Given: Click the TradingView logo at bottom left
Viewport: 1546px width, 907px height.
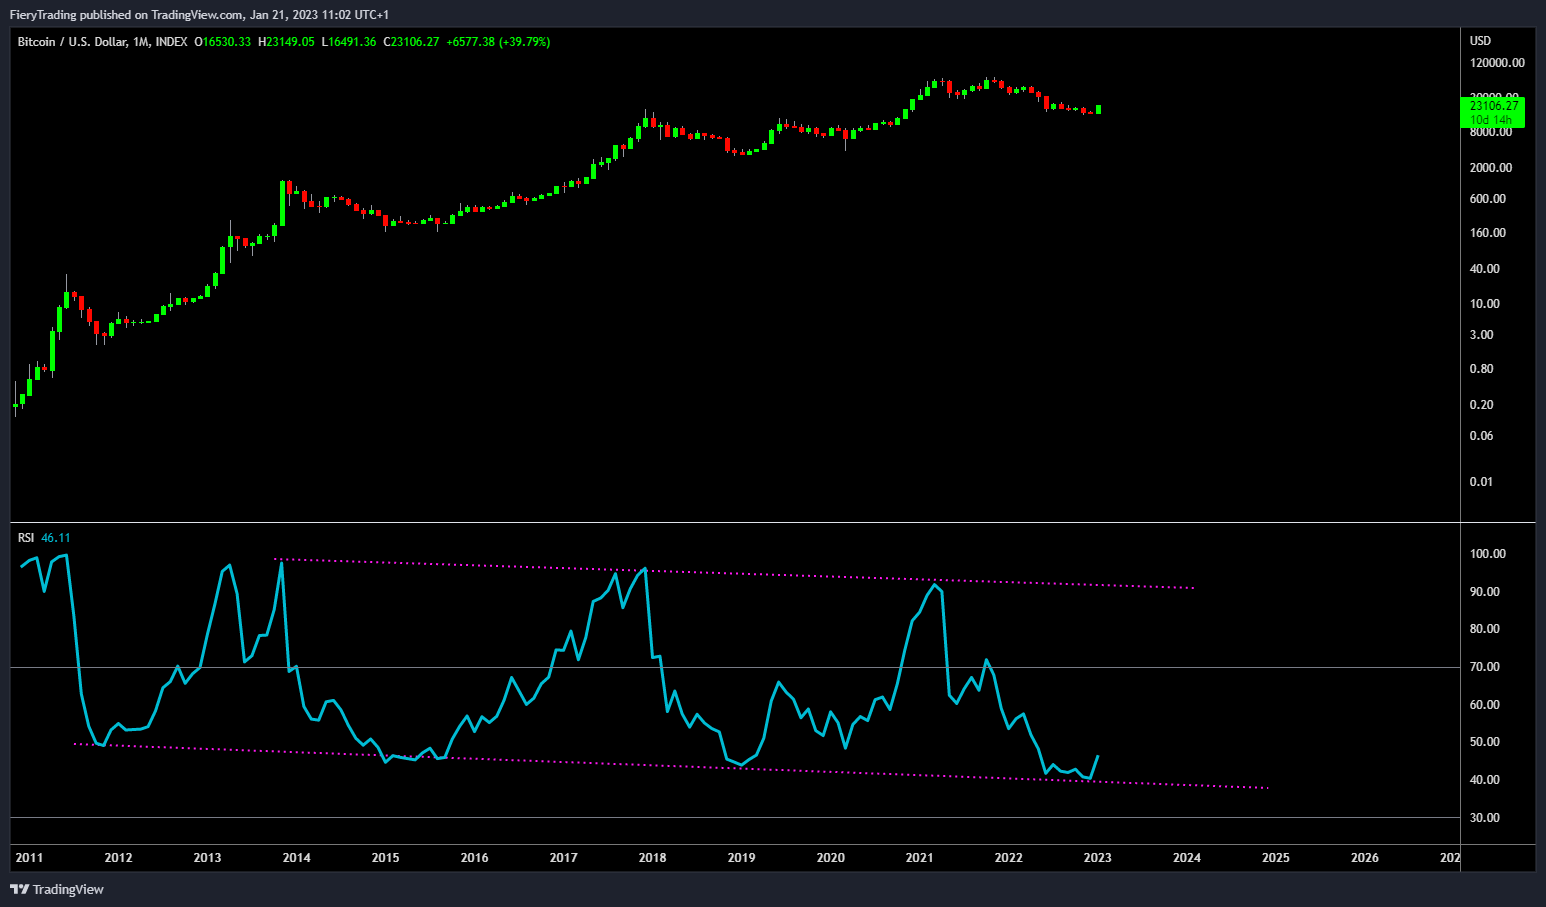Looking at the screenshot, I should [x=57, y=889].
